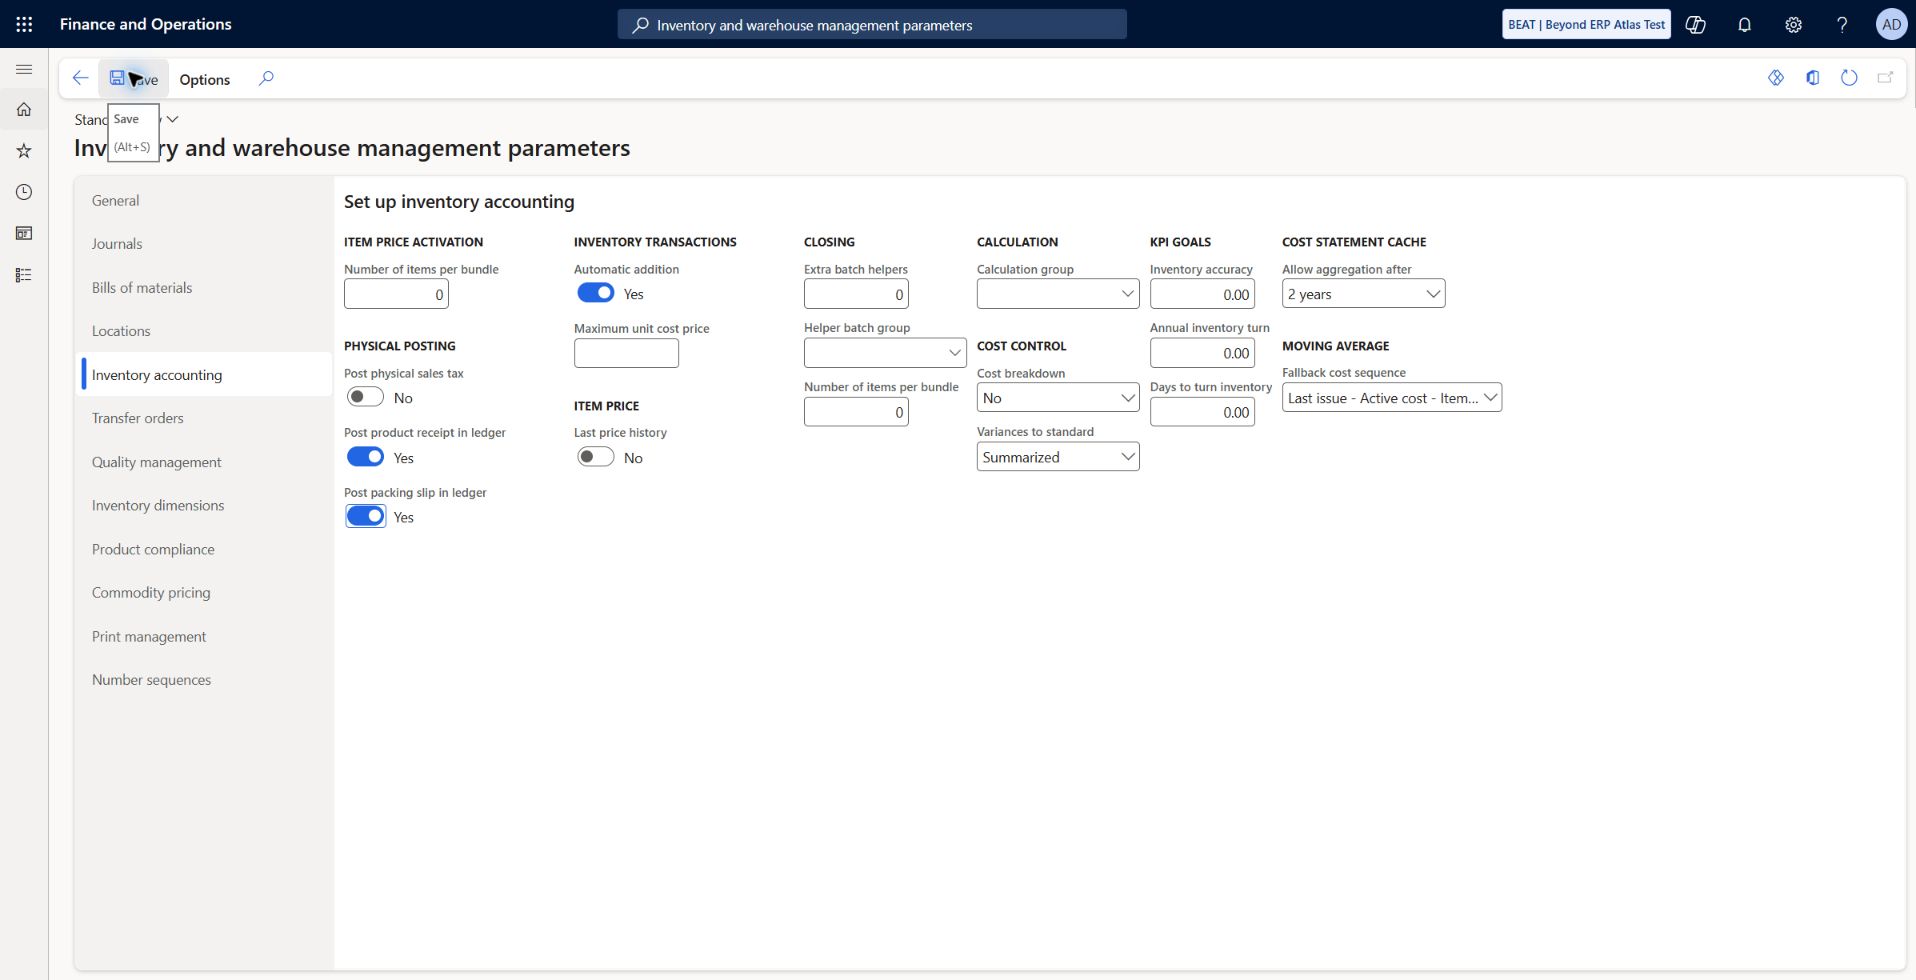Expand the Standard view chevron
Image resolution: width=1916 pixels, height=980 pixels.
(x=172, y=119)
